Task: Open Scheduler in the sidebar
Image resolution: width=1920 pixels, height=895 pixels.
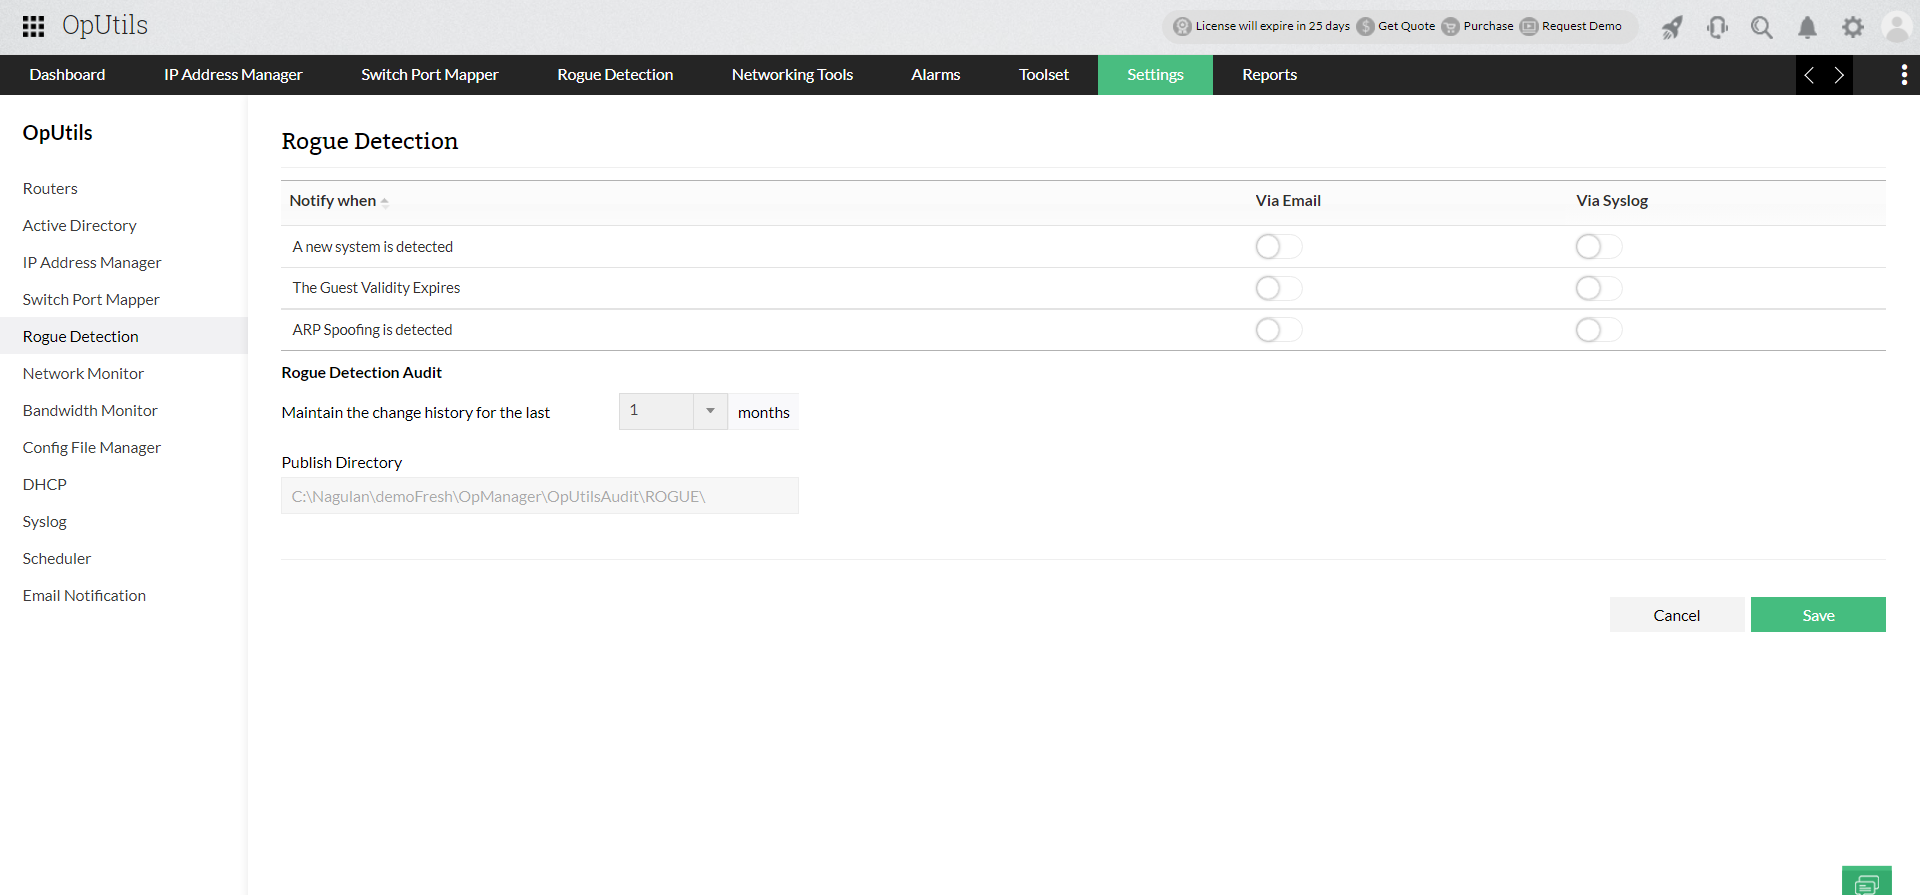Action: pyautogui.click(x=57, y=559)
